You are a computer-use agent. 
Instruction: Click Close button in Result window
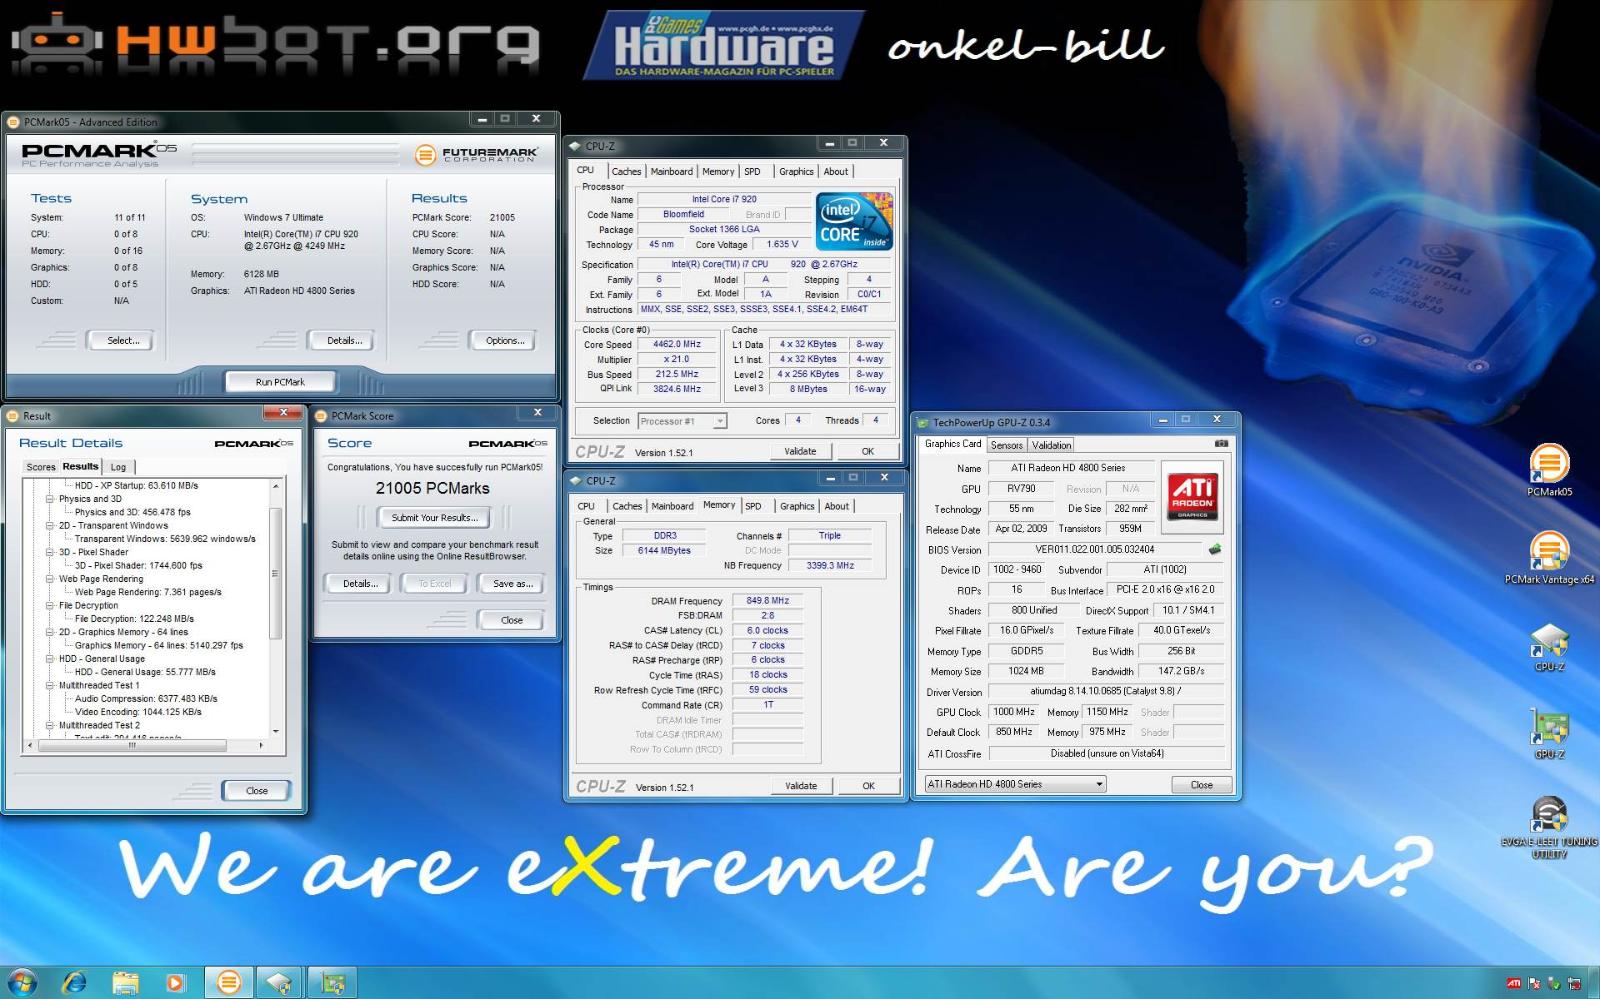[x=256, y=791]
